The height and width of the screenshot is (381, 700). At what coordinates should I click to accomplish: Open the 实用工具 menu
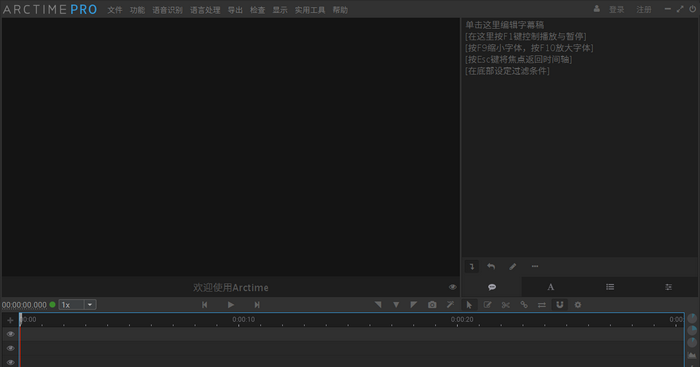click(x=310, y=10)
